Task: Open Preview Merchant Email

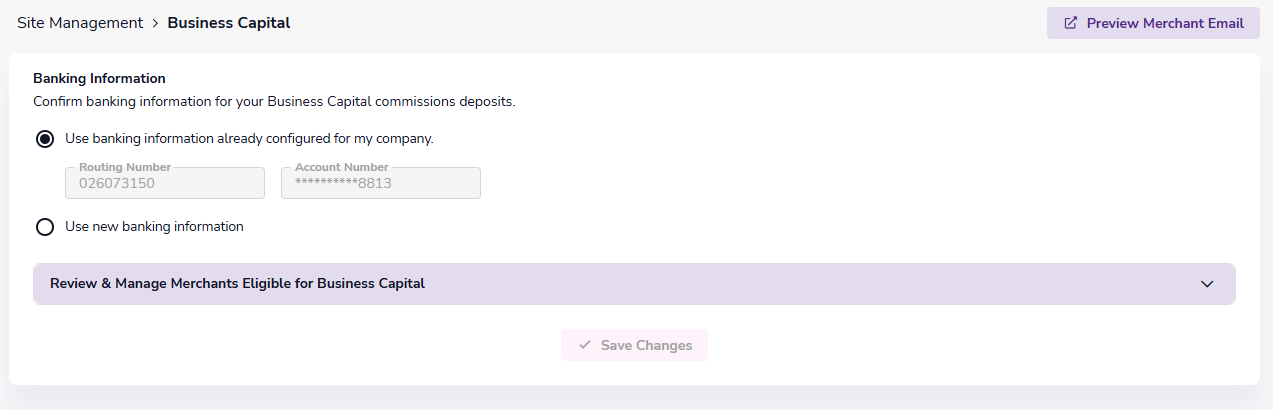Action: click(1153, 23)
